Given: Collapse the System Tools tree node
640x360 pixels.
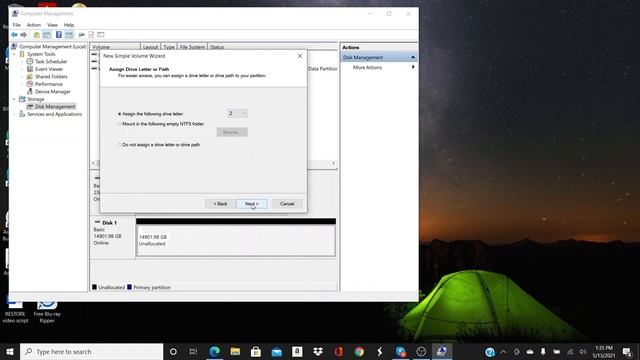Looking at the screenshot, I should pos(14,54).
